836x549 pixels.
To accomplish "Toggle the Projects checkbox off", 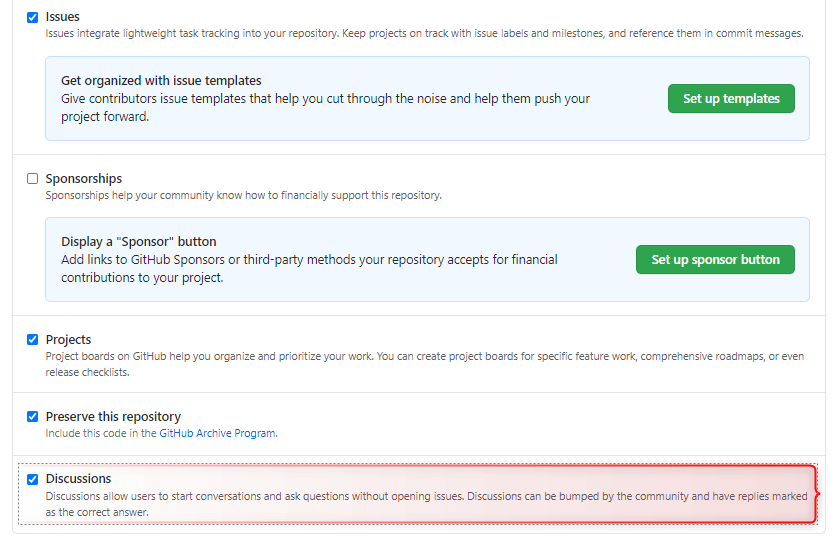I will 33,340.
